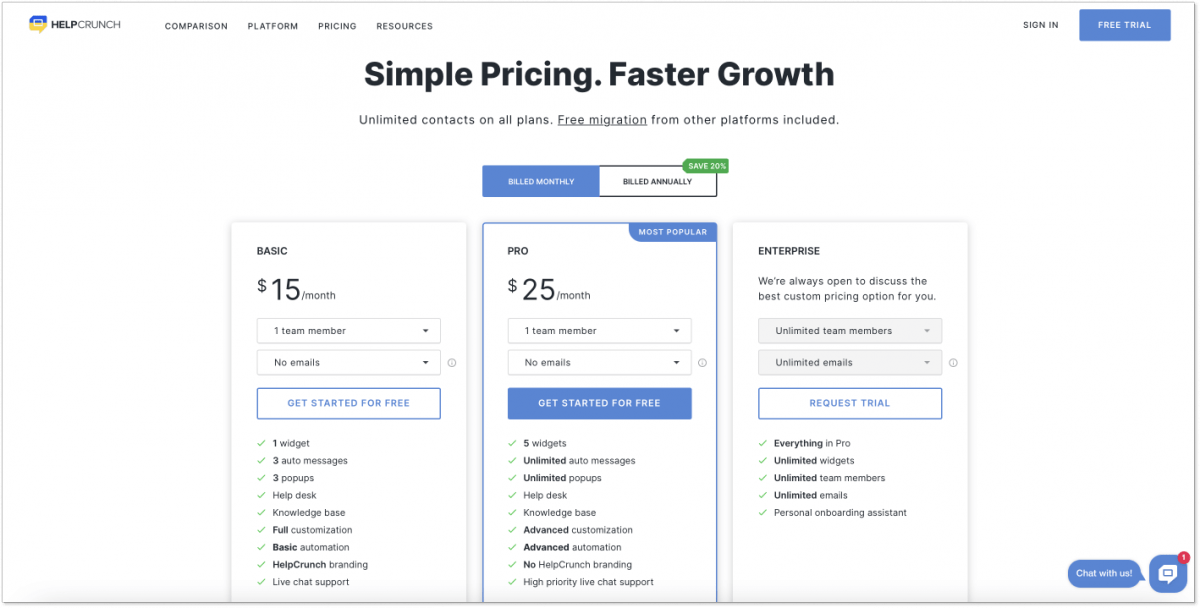Open Unlimited team members dropdown in Enterprise

[x=849, y=330]
